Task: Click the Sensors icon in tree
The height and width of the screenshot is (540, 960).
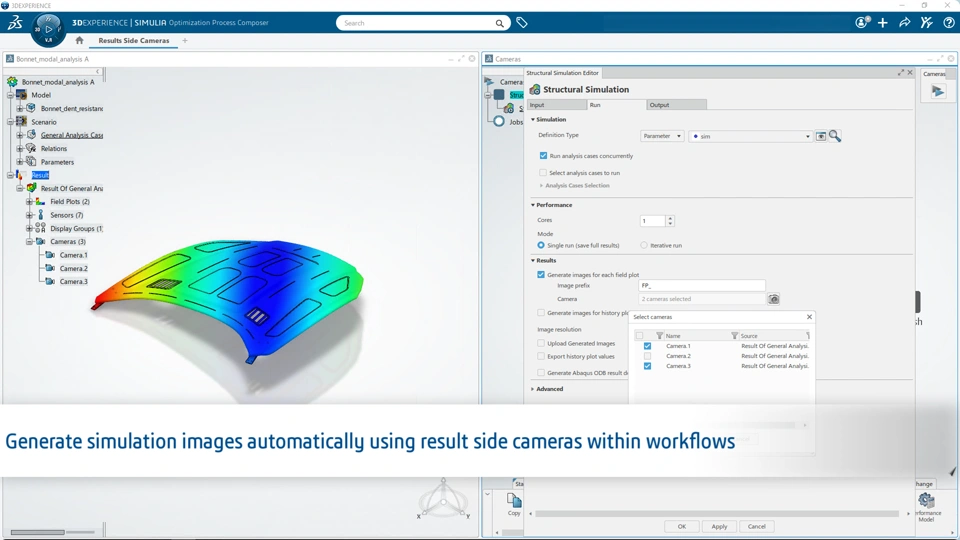Action: click(x=40, y=215)
